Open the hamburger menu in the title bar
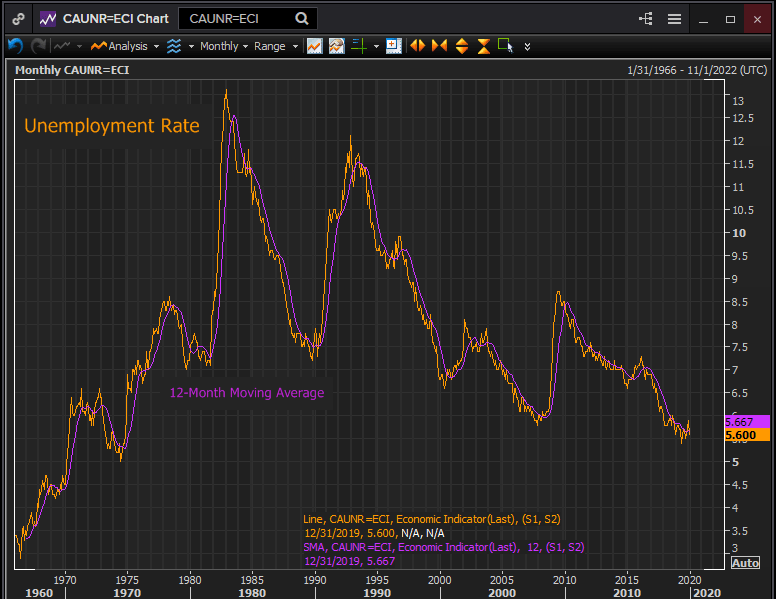 [674, 19]
